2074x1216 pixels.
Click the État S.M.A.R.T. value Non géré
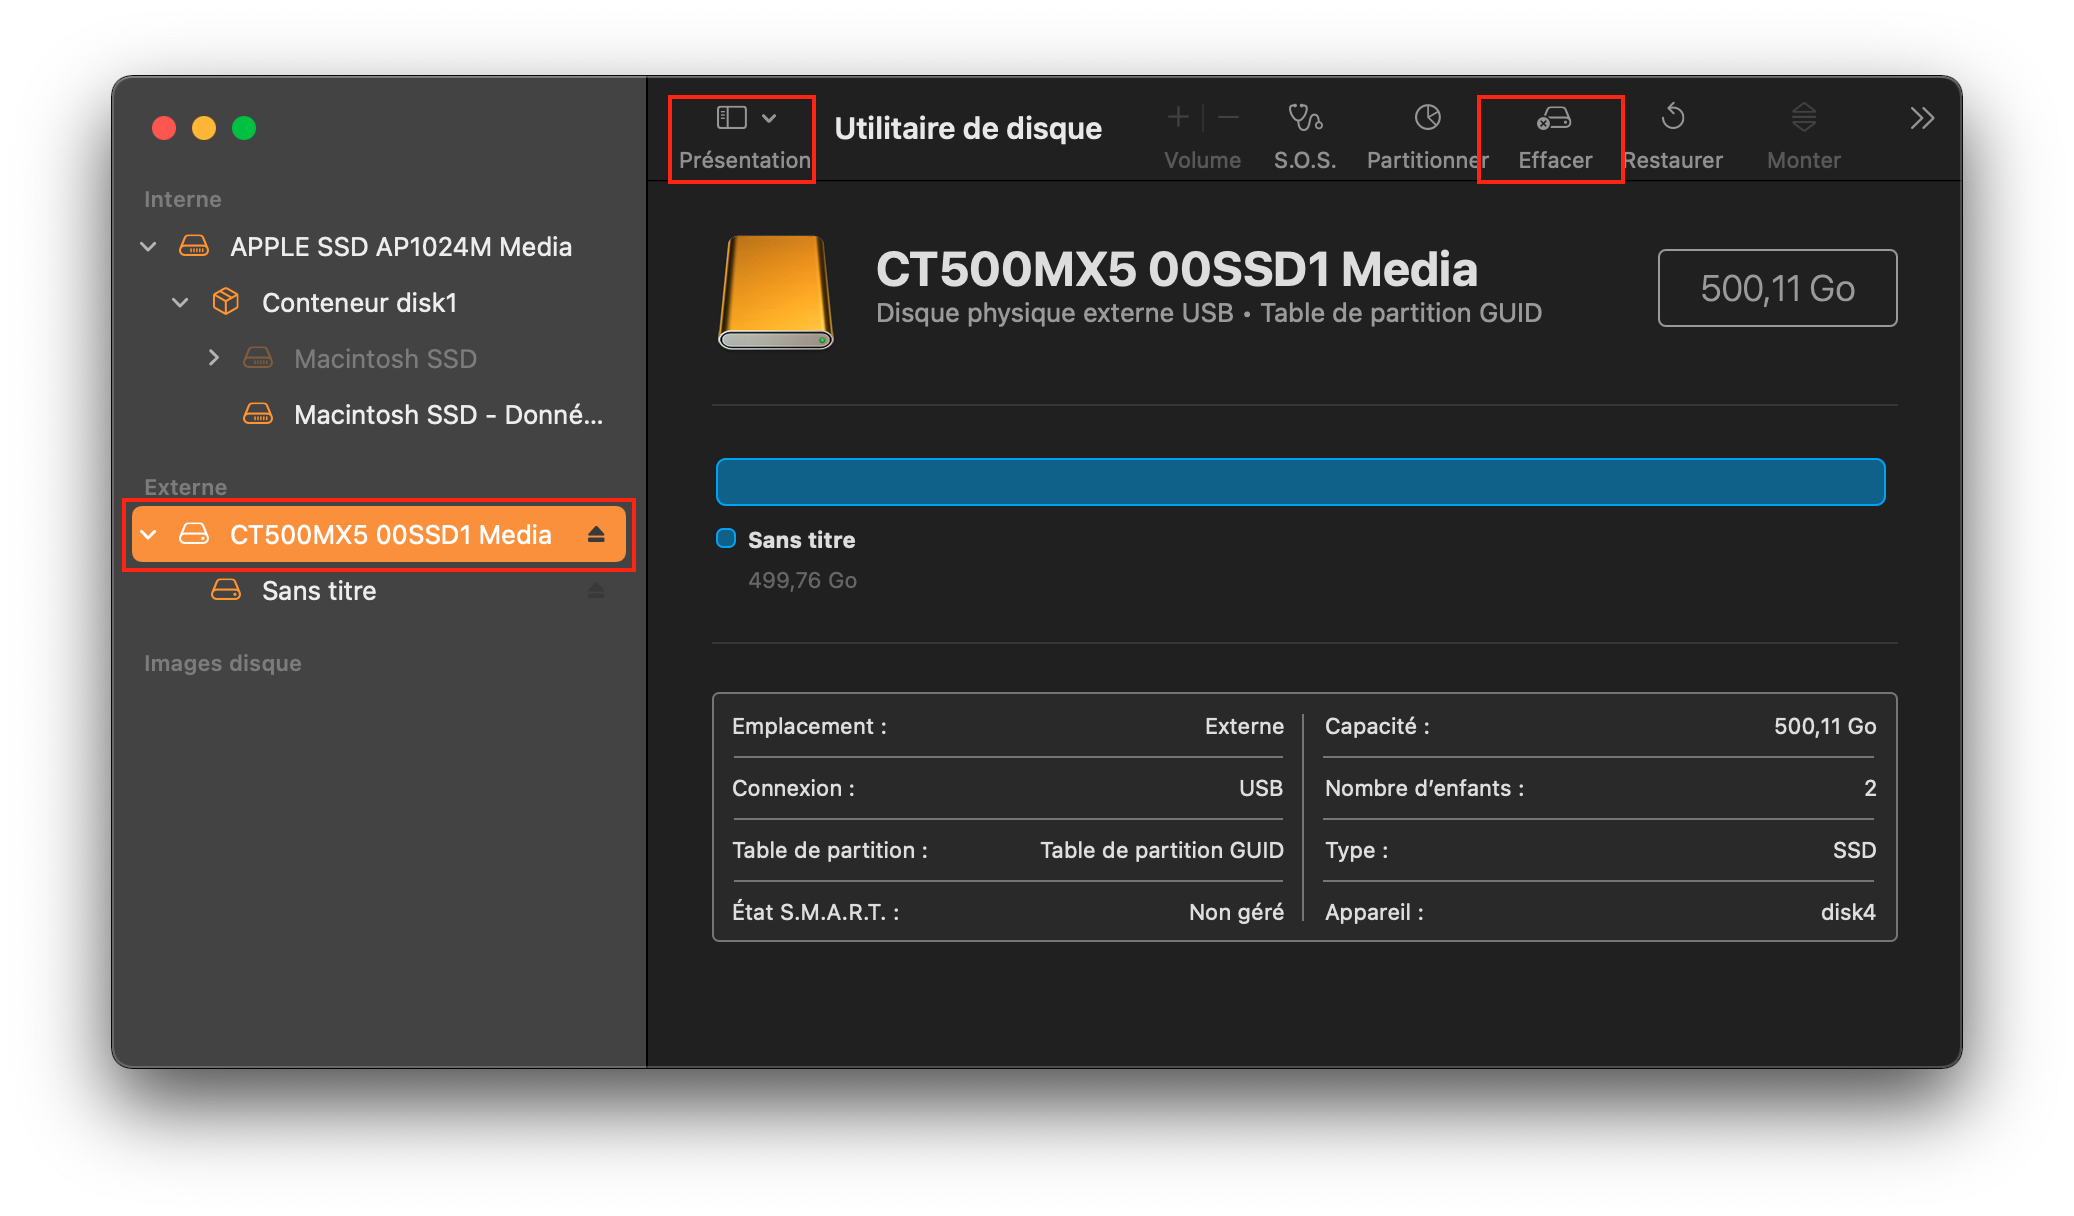click(x=1236, y=912)
